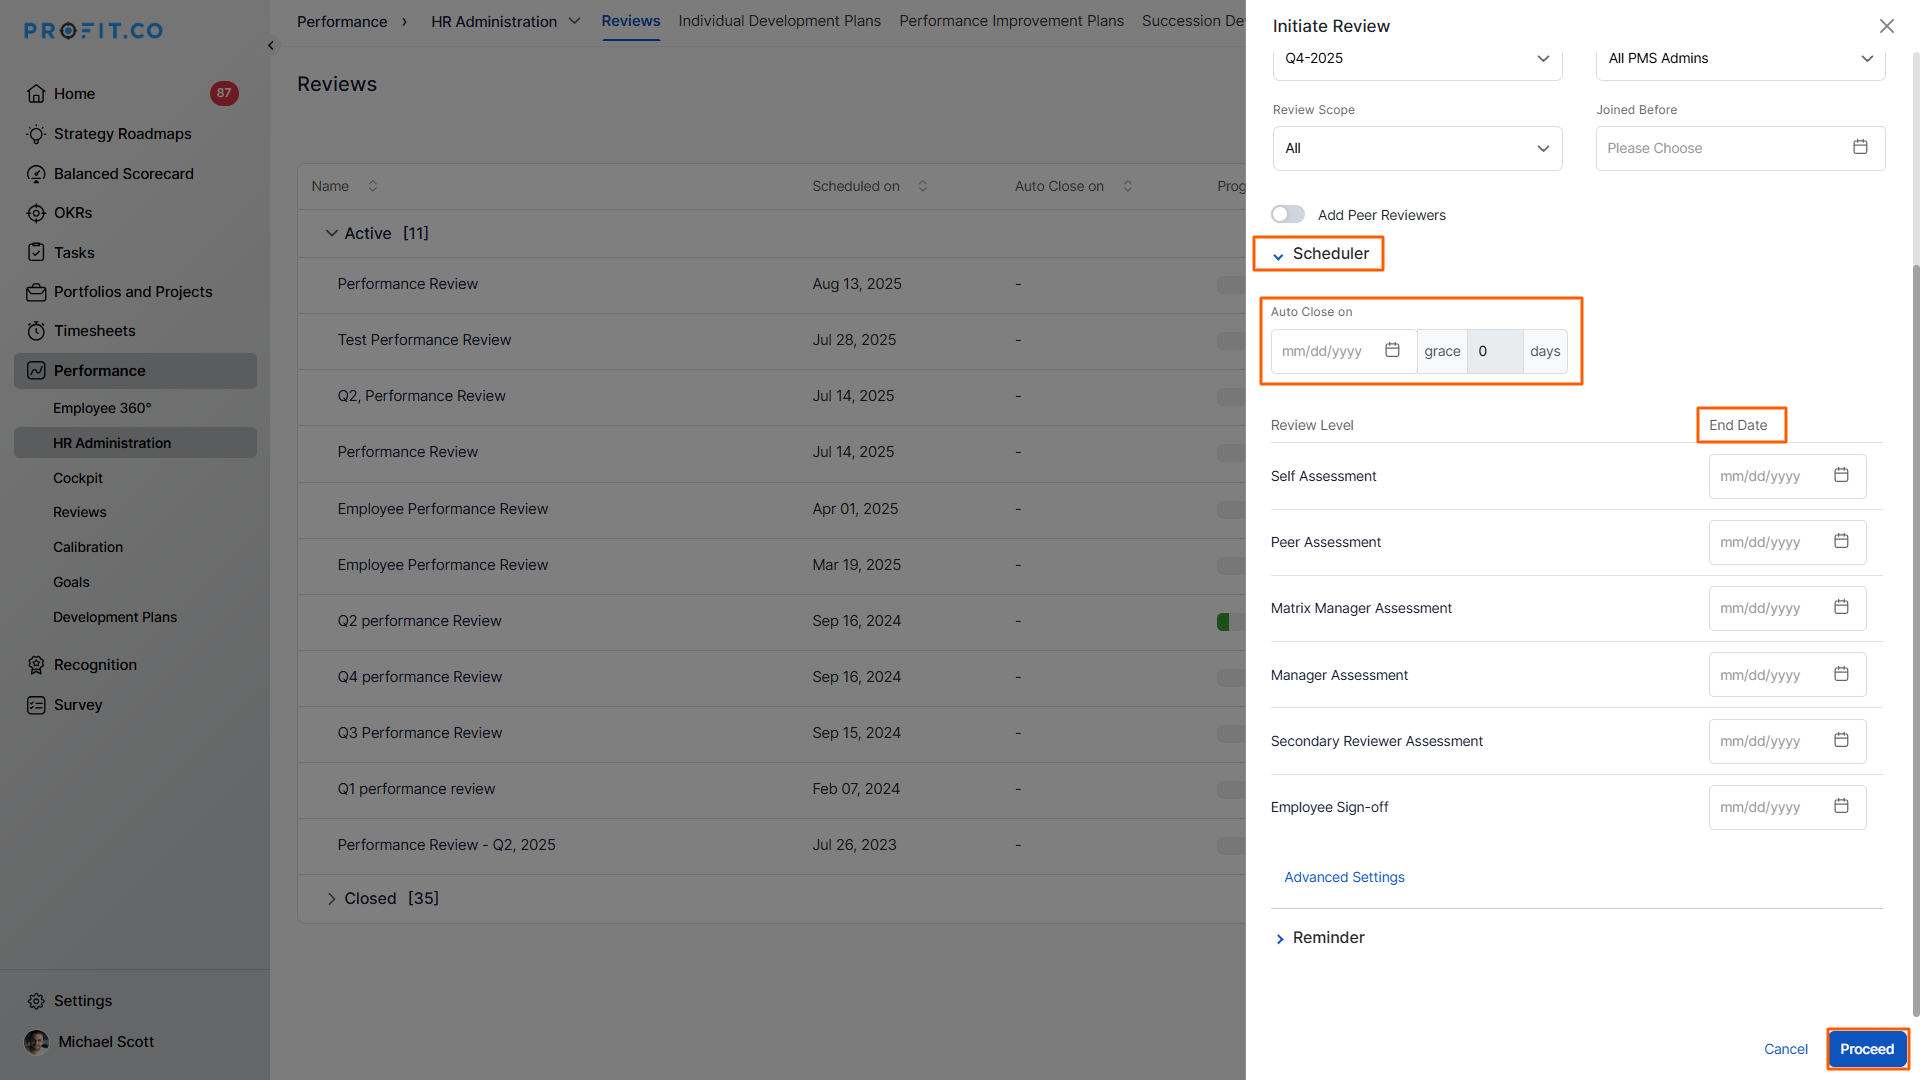Screen dimensions: 1920x1080
Task: Click the grace days number field
Action: [1494, 351]
